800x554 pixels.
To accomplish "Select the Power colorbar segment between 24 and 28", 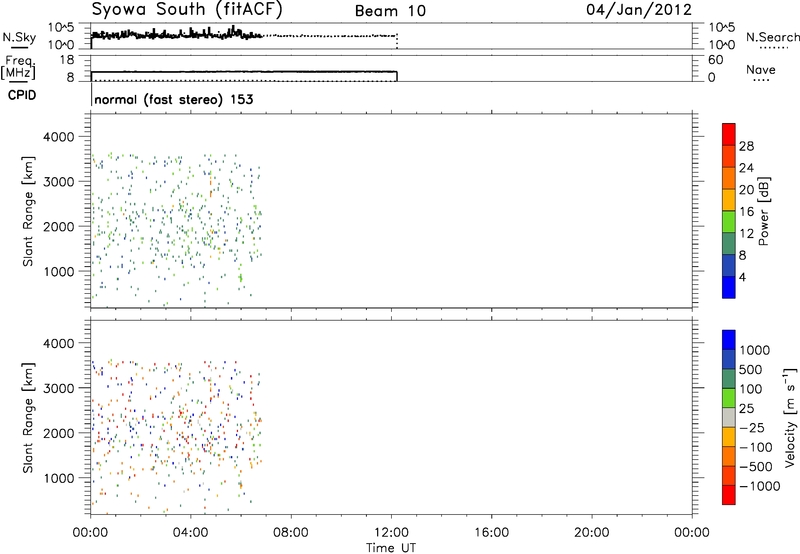I will tap(729, 156).
